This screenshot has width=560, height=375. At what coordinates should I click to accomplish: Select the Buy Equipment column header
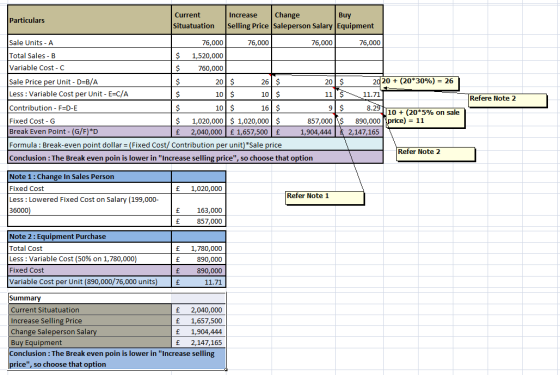[359, 20]
